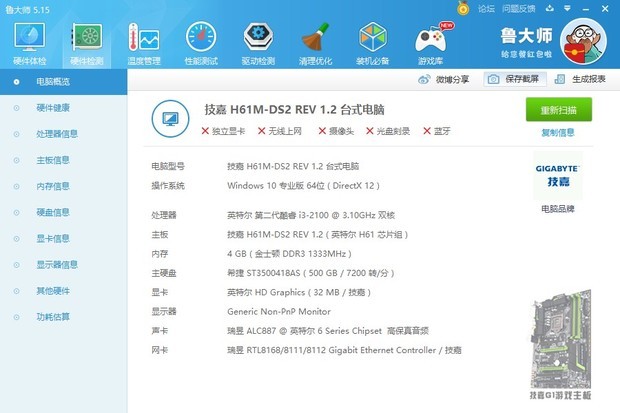Open 温度管理 temperature management
The image size is (620, 413).
pyautogui.click(x=144, y=44)
